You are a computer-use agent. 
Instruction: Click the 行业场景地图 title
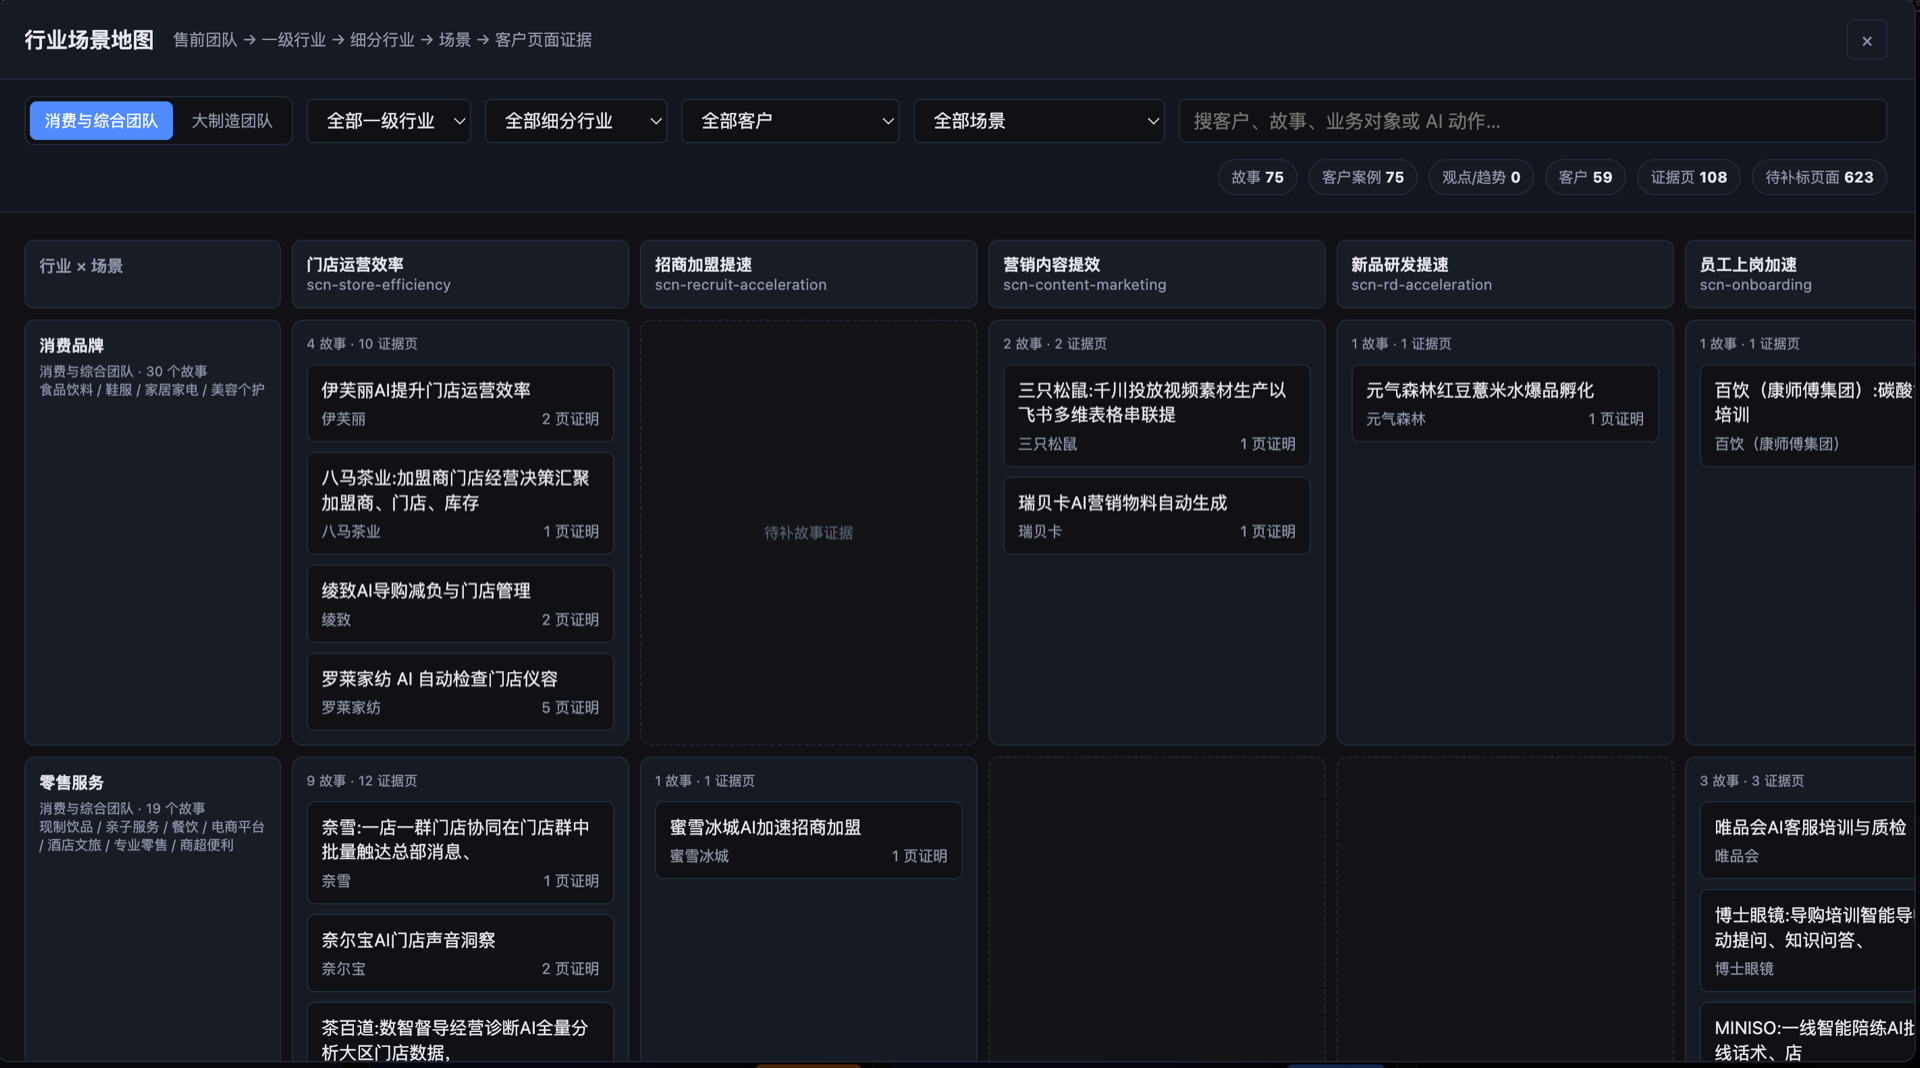[x=89, y=40]
